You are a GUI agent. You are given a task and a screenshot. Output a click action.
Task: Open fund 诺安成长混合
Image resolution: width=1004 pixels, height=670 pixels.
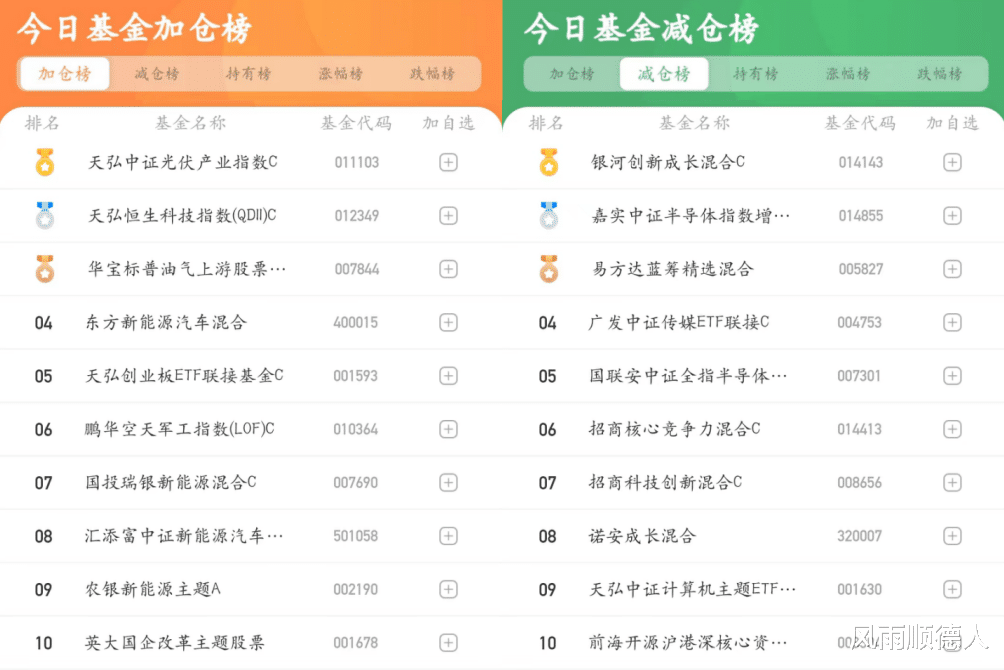pos(642,536)
